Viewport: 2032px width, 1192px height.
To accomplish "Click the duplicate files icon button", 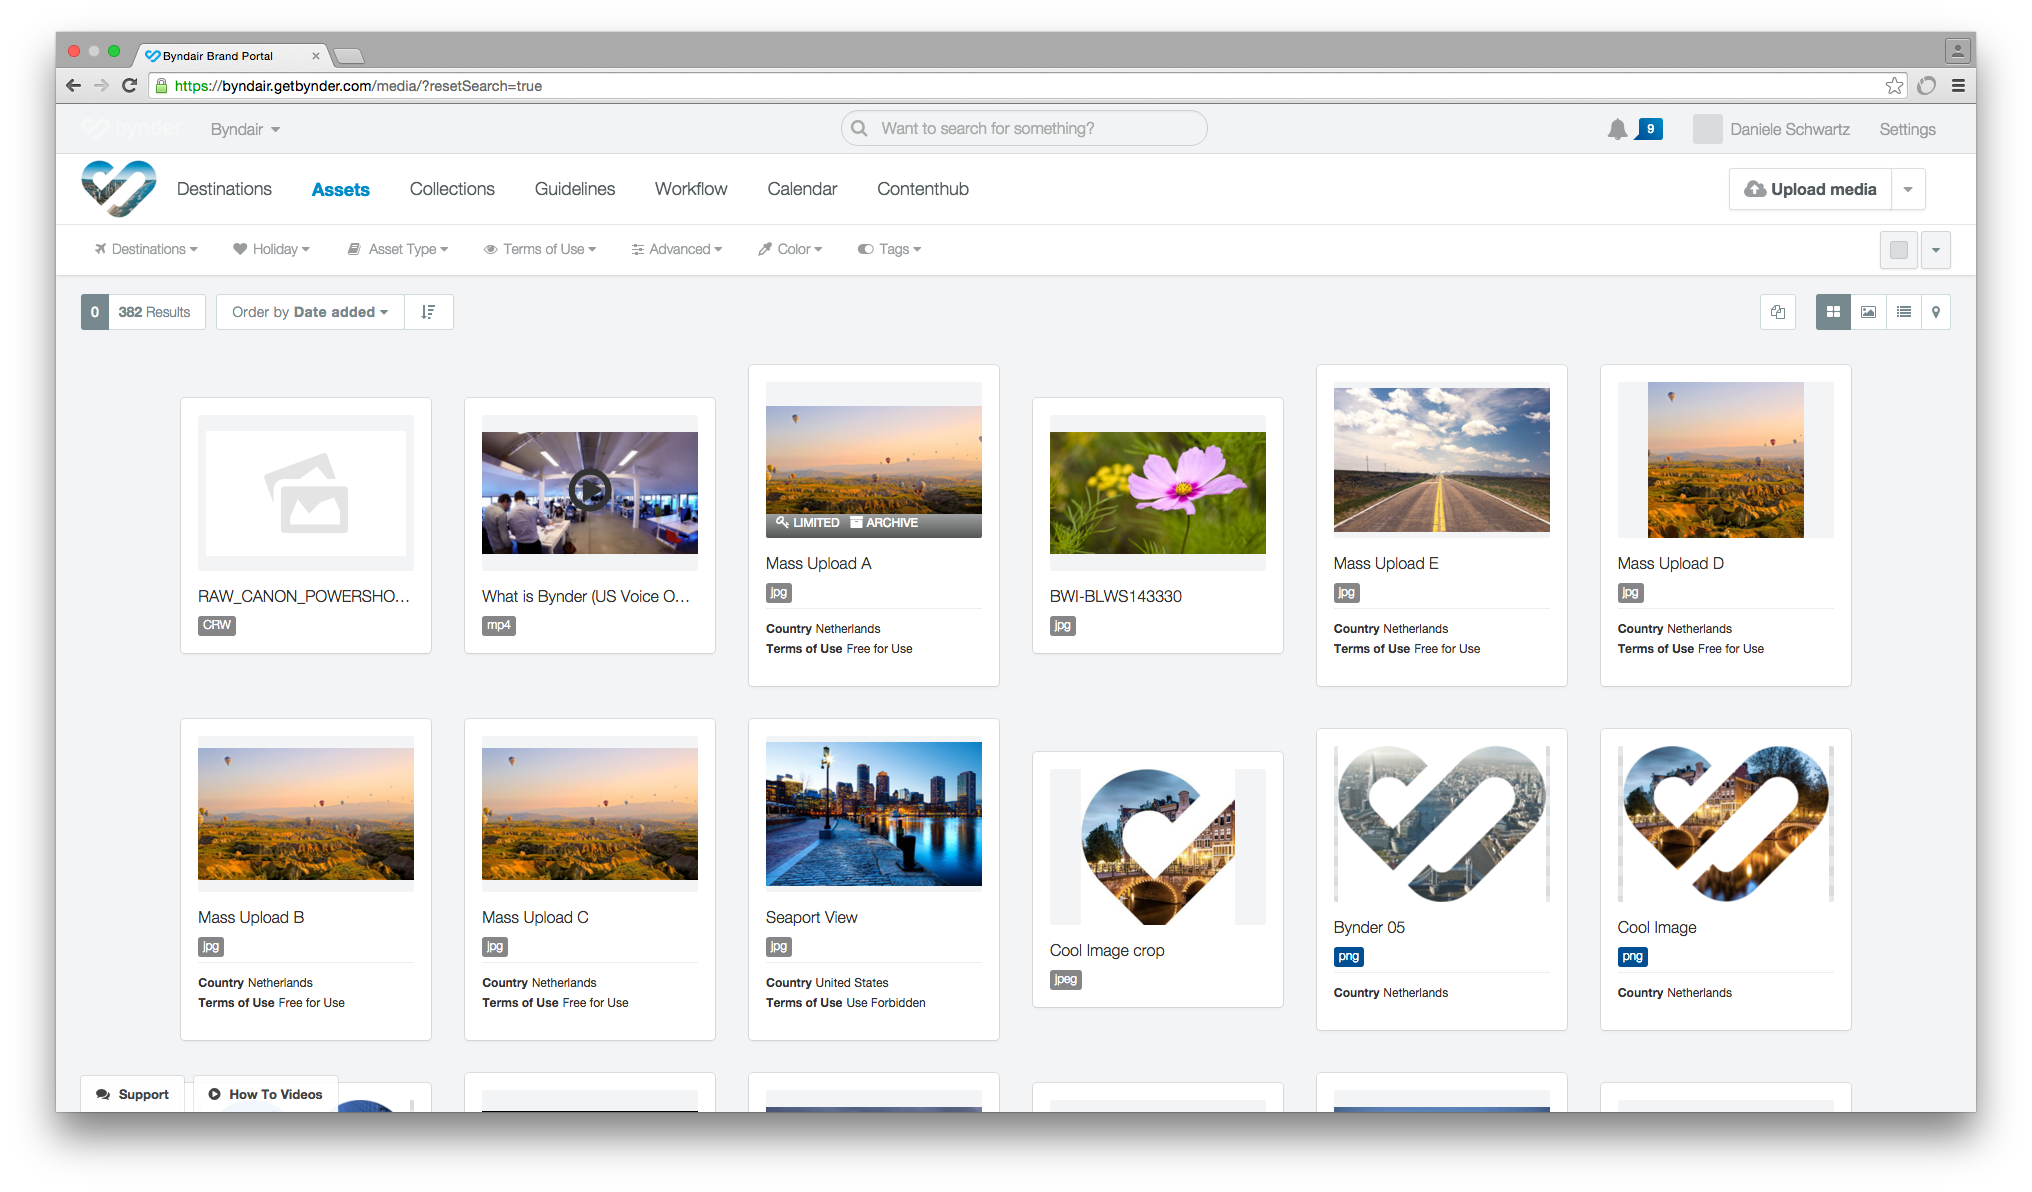I will pyautogui.click(x=1777, y=312).
